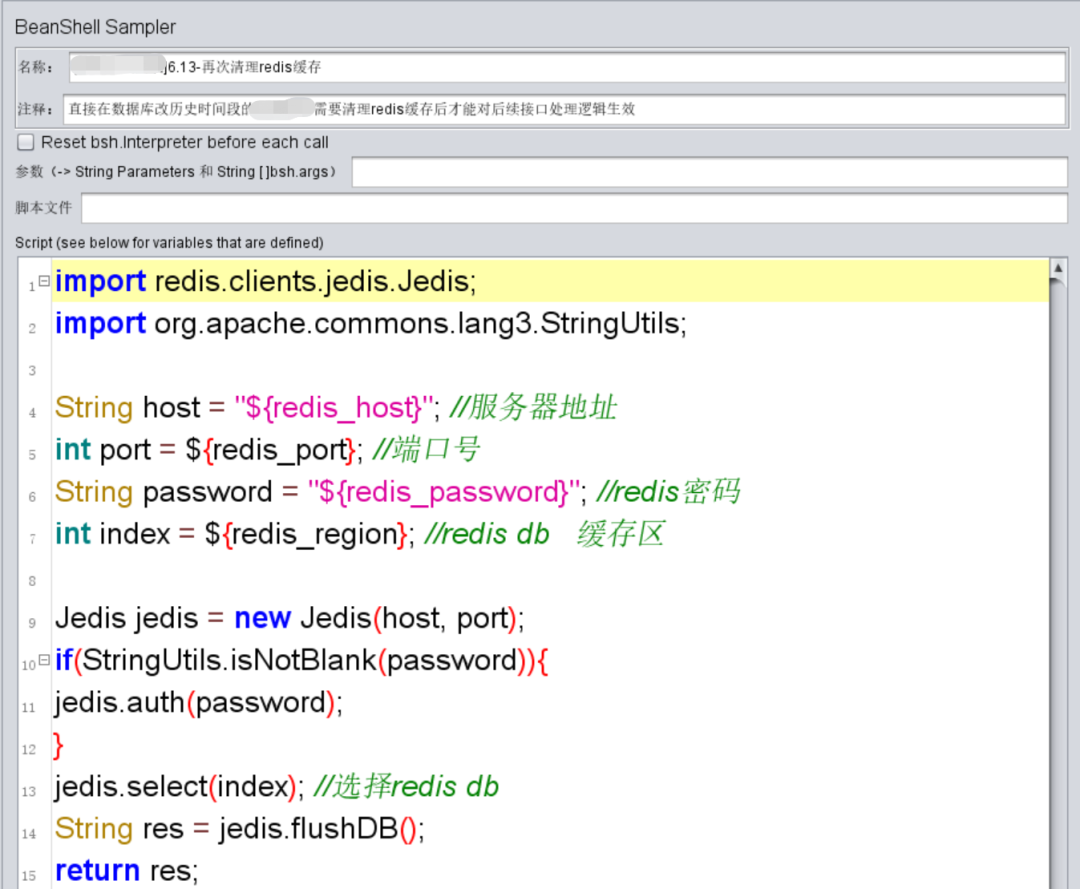1080x889 pixels.
Task: Click the 'Jedis jedis = new Jedis' line
Action: (290, 618)
